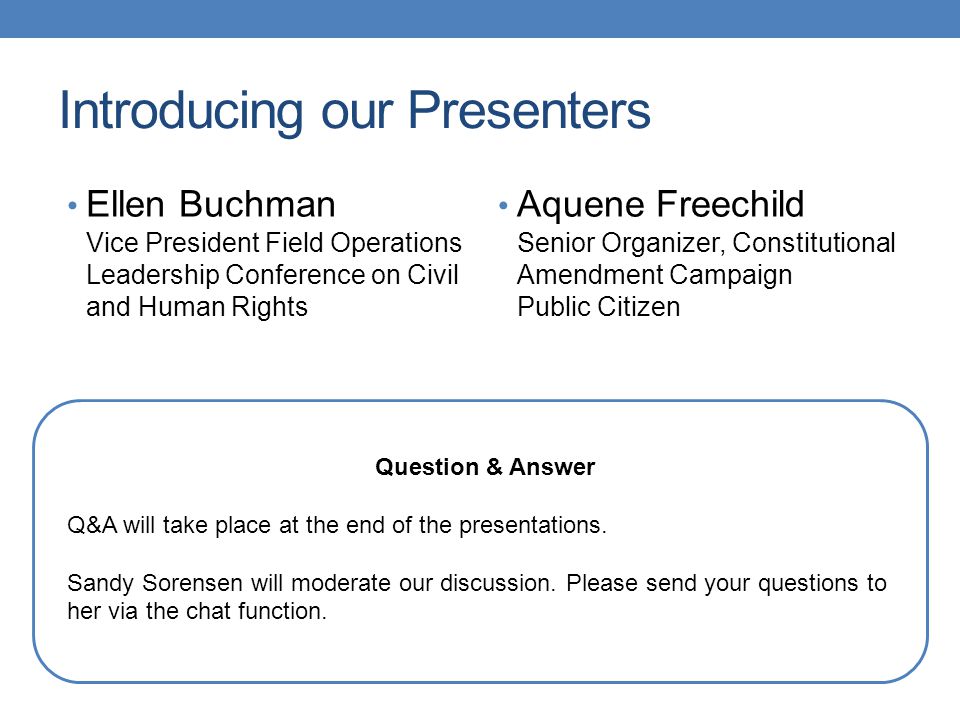Screen dimensions: 960x720
Task: Click the 'her via the chat function' line
Action: tap(197, 611)
